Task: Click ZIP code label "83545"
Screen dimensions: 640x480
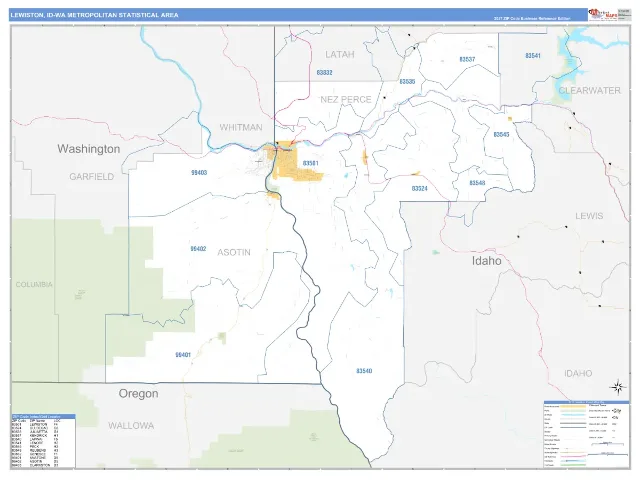Action: (501, 135)
